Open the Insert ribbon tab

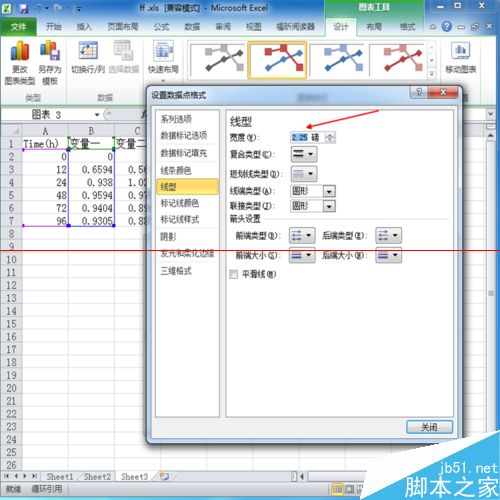click(84, 27)
